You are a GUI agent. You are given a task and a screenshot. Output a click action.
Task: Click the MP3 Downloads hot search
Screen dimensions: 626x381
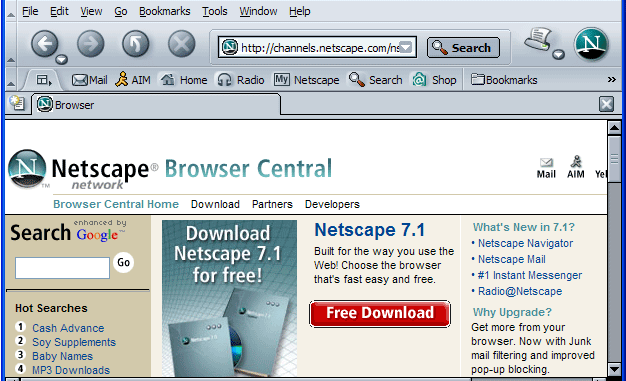71,370
